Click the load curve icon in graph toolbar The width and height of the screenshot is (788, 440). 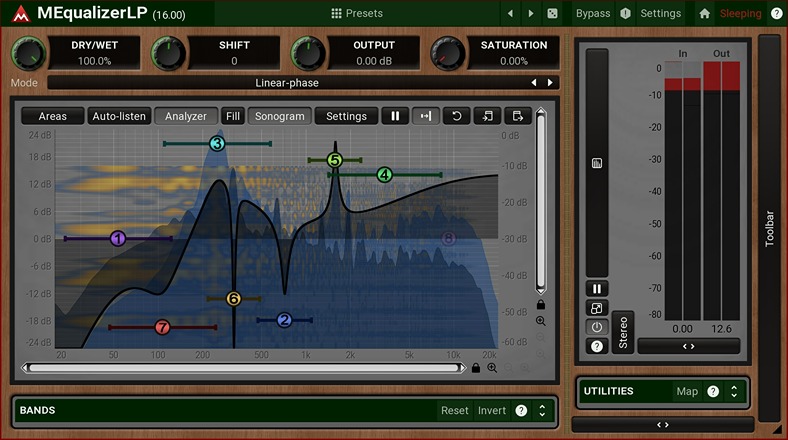[x=487, y=116]
